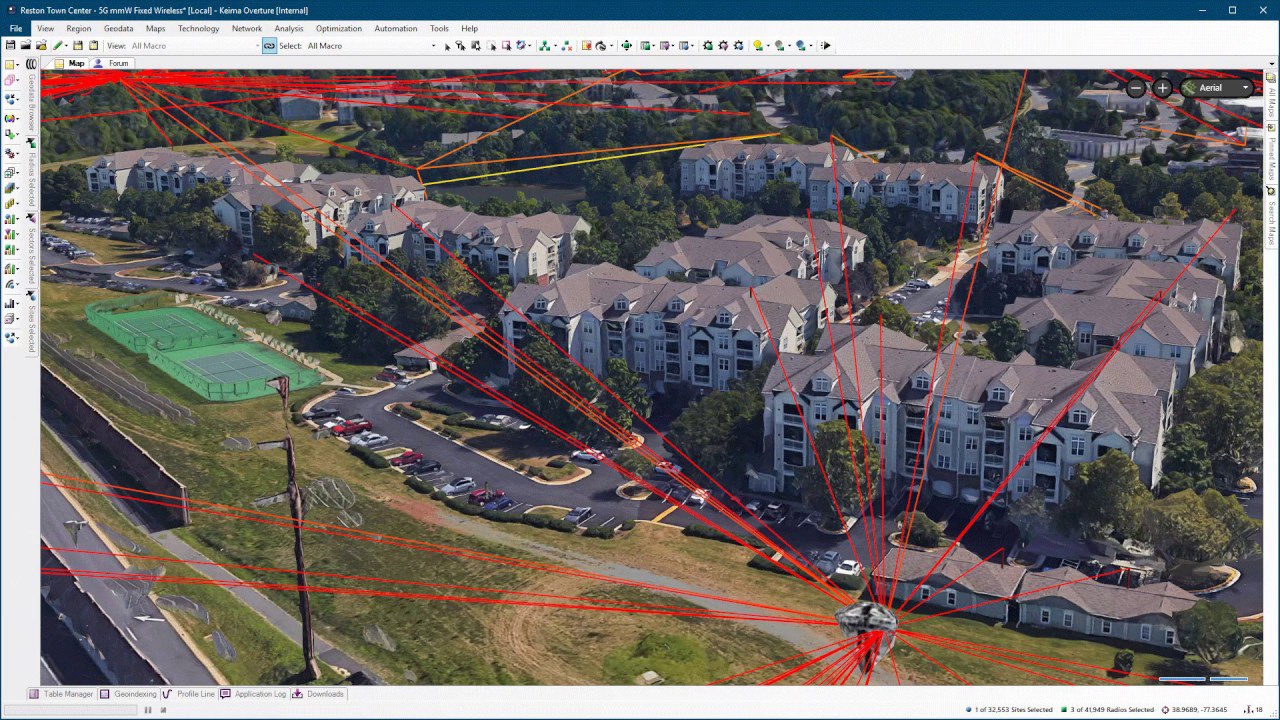Open the Optimization menu
This screenshot has height=720, width=1280.
point(339,28)
